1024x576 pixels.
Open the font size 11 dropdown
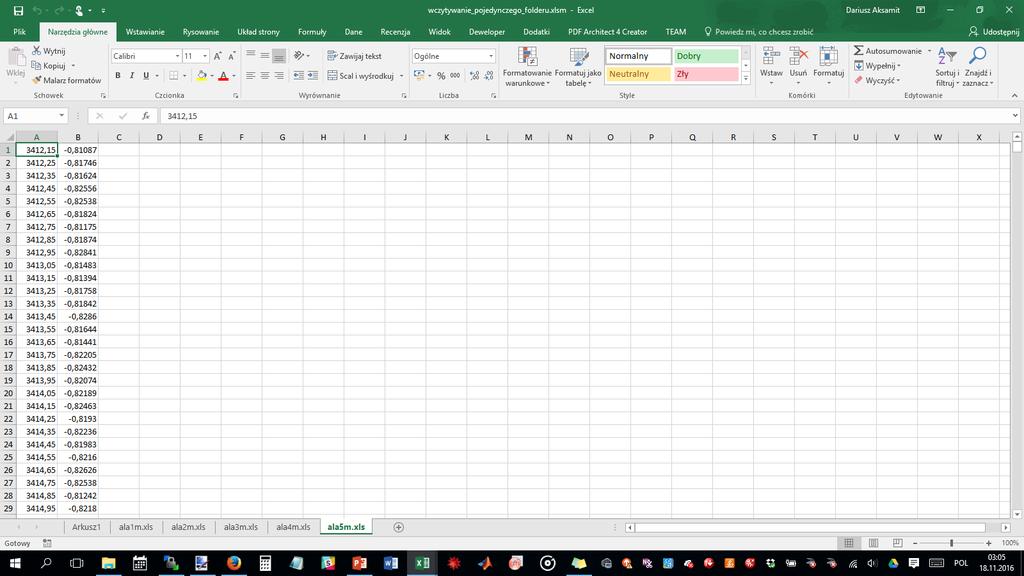[204, 56]
